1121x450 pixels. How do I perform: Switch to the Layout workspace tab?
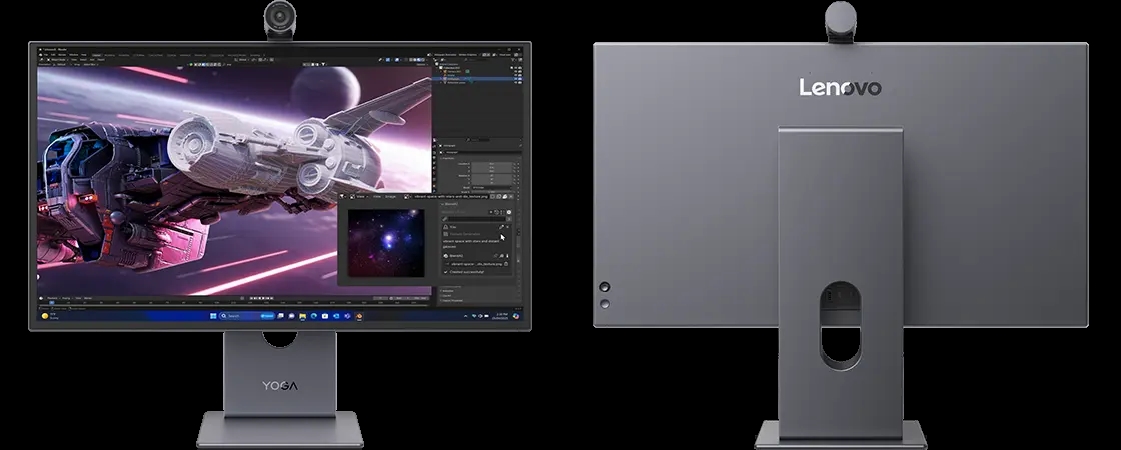(x=98, y=54)
